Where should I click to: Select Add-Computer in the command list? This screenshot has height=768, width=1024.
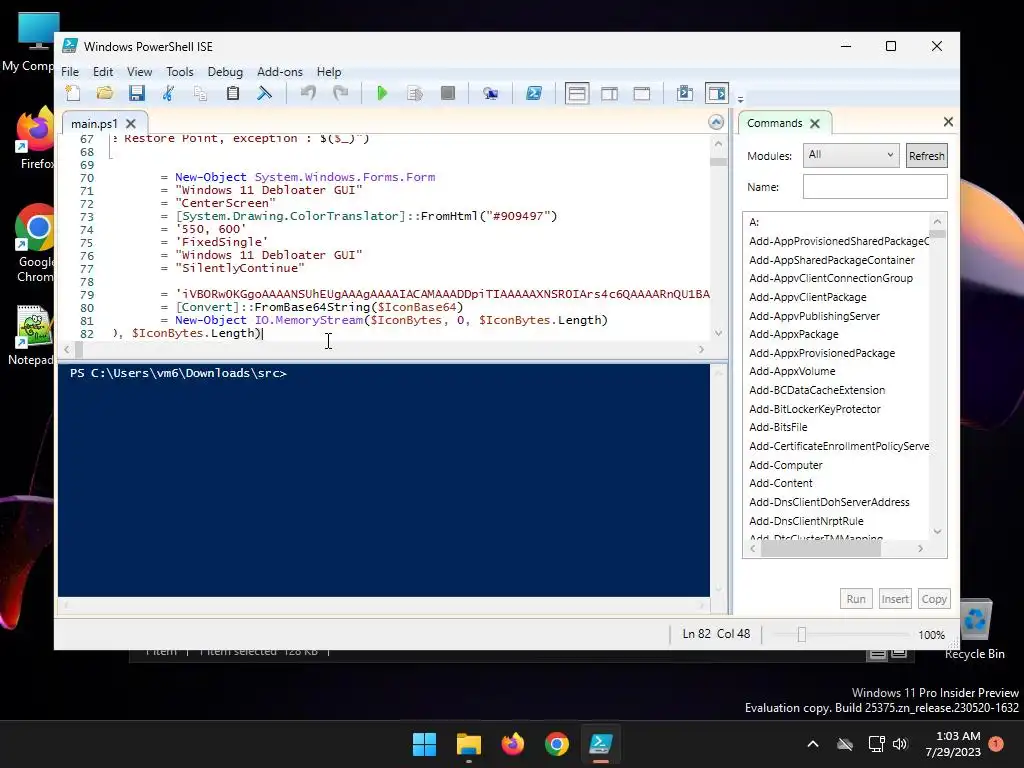click(x=786, y=465)
